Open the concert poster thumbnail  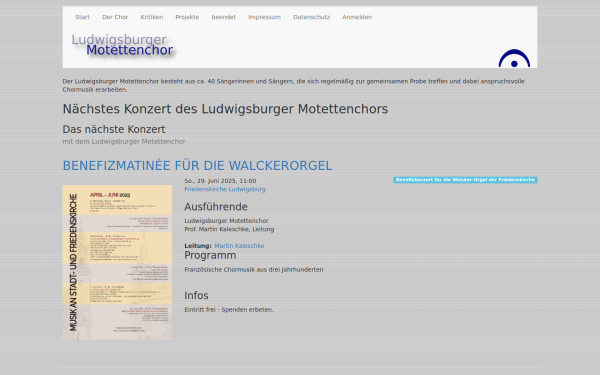pos(117,262)
